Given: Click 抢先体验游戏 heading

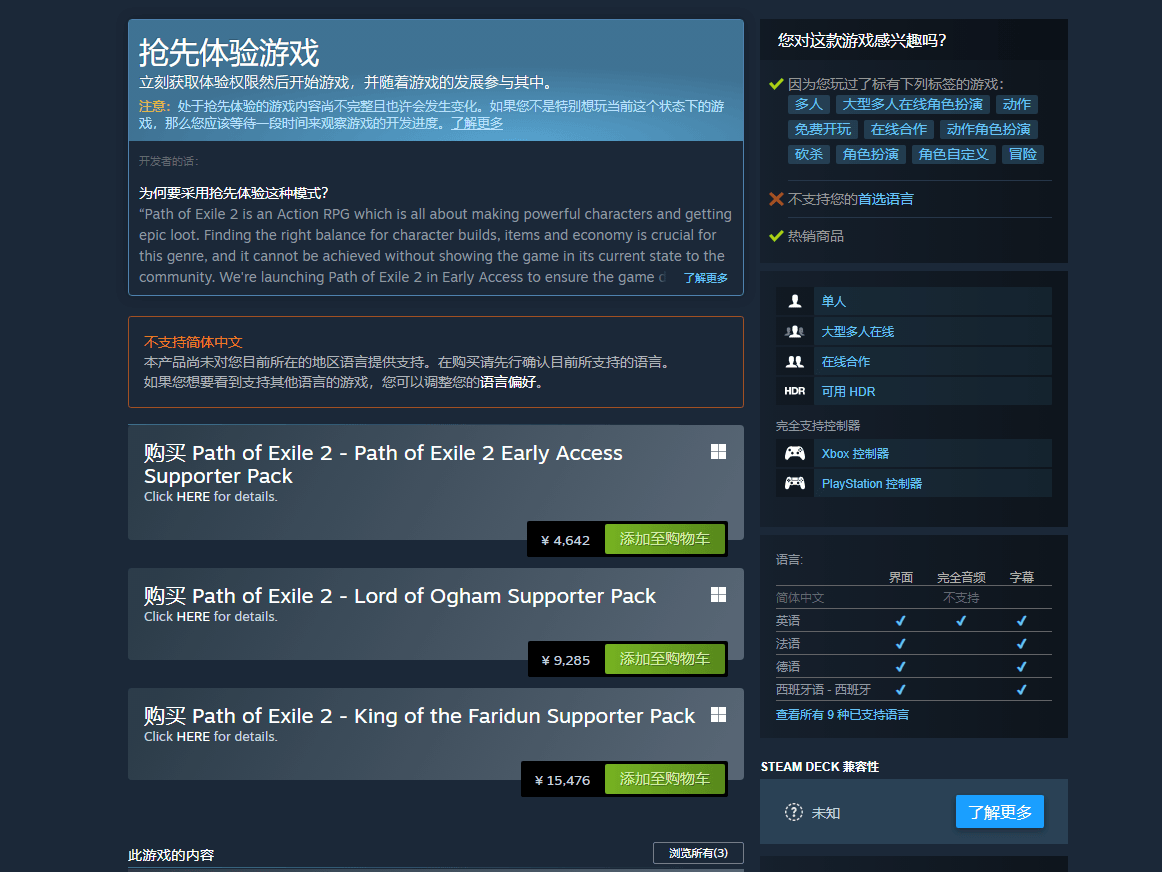Looking at the screenshot, I should [x=229, y=53].
